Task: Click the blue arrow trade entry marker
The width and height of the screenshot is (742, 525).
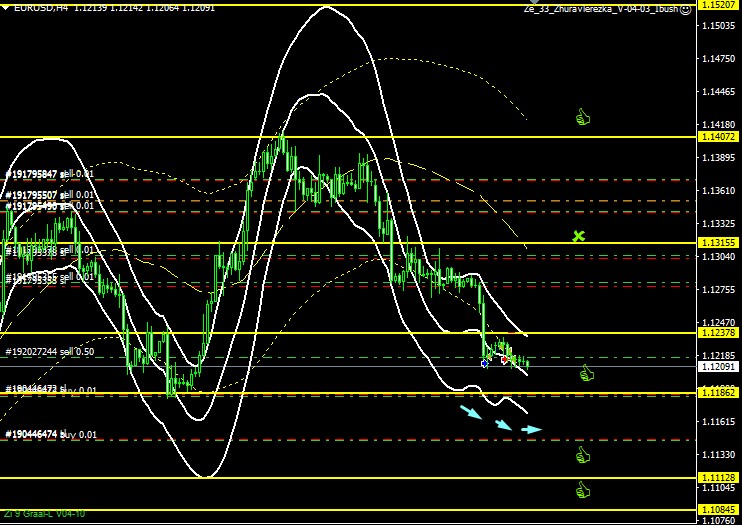Action: [485, 363]
